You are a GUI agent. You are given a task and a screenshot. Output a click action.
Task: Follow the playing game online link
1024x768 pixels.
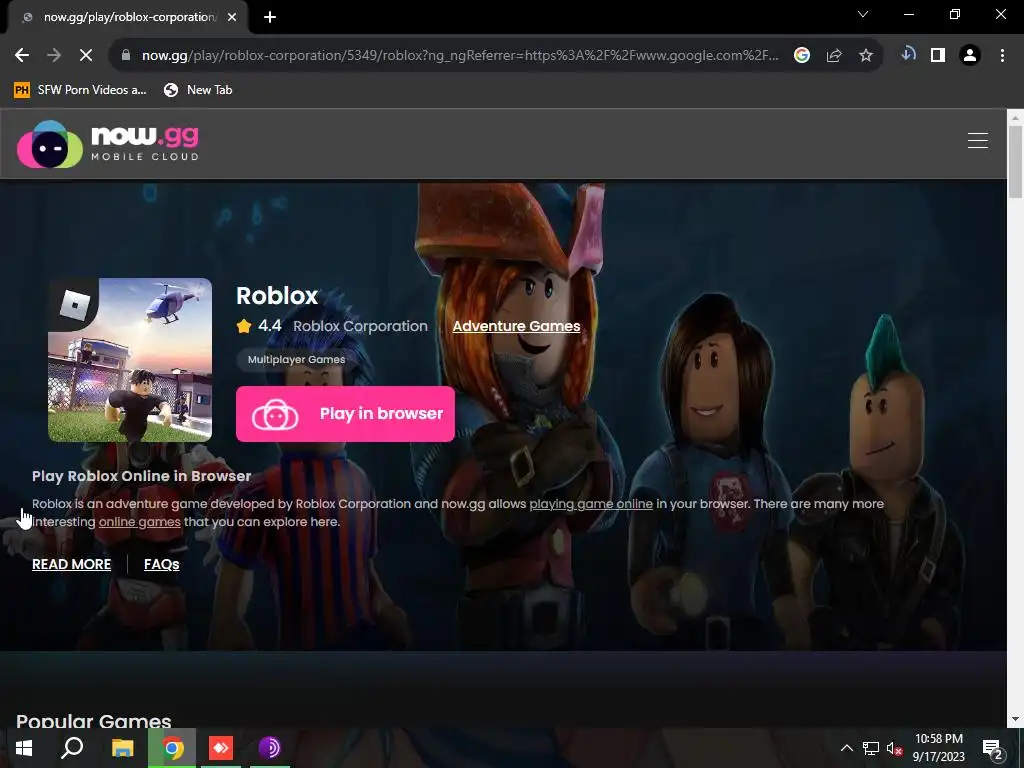click(x=591, y=504)
